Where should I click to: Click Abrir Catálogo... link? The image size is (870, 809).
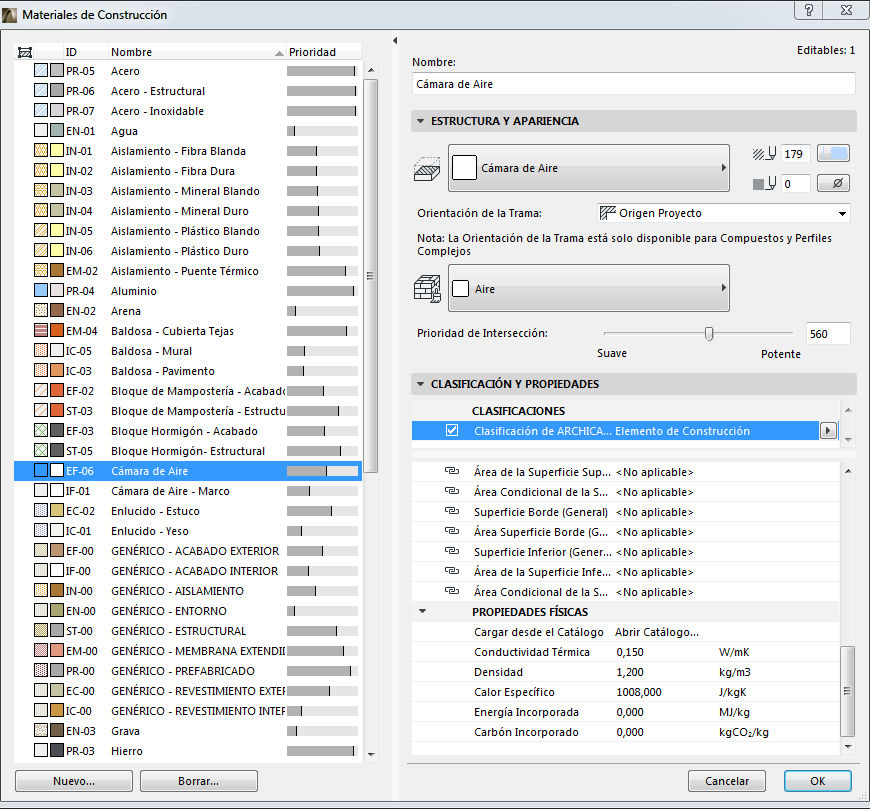coord(656,632)
